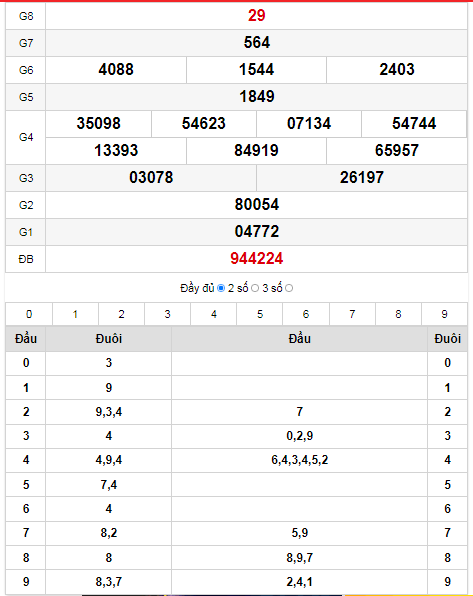Select the 'Đầy đủ' radio button
This screenshot has width=473, height=596.
tap(221, 288)
